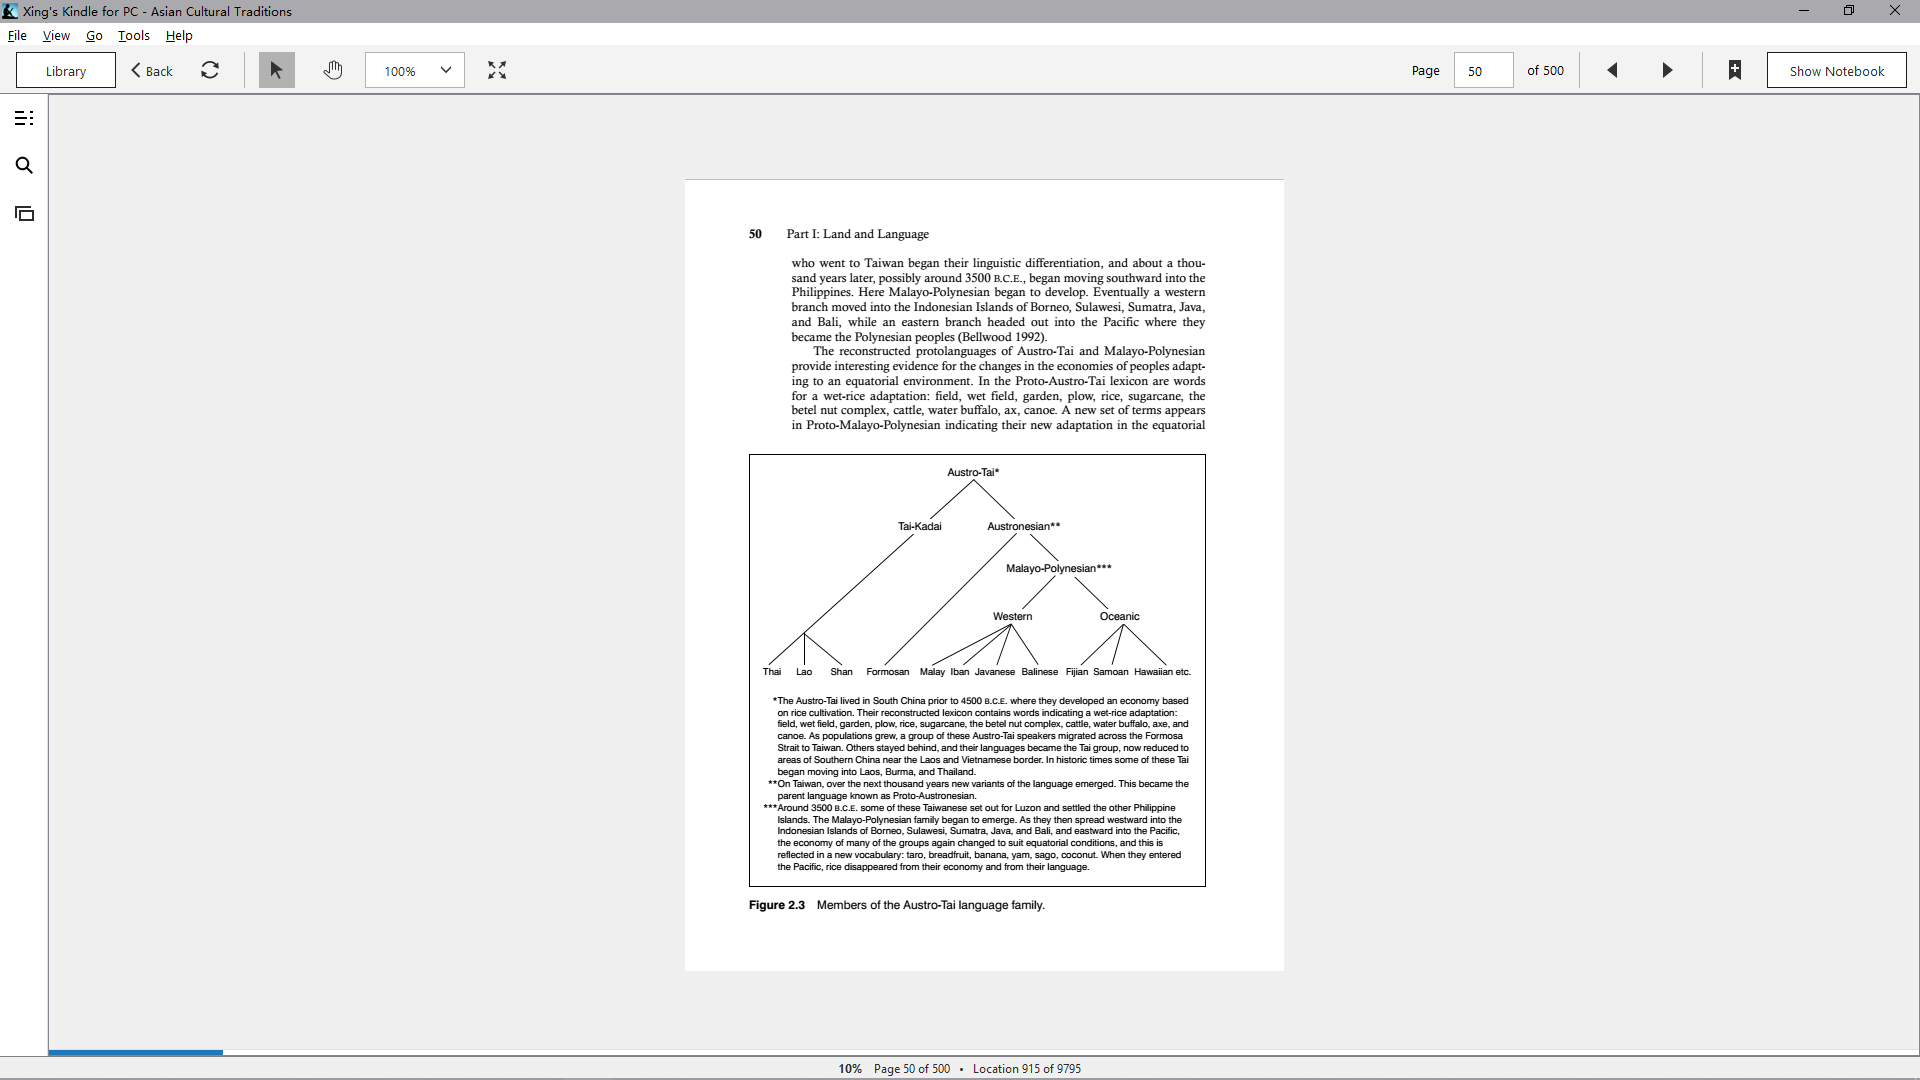Click the 'Formosan' leaf label
The height and width of the screenshot is (1080, 1920).
pos(888,672)
